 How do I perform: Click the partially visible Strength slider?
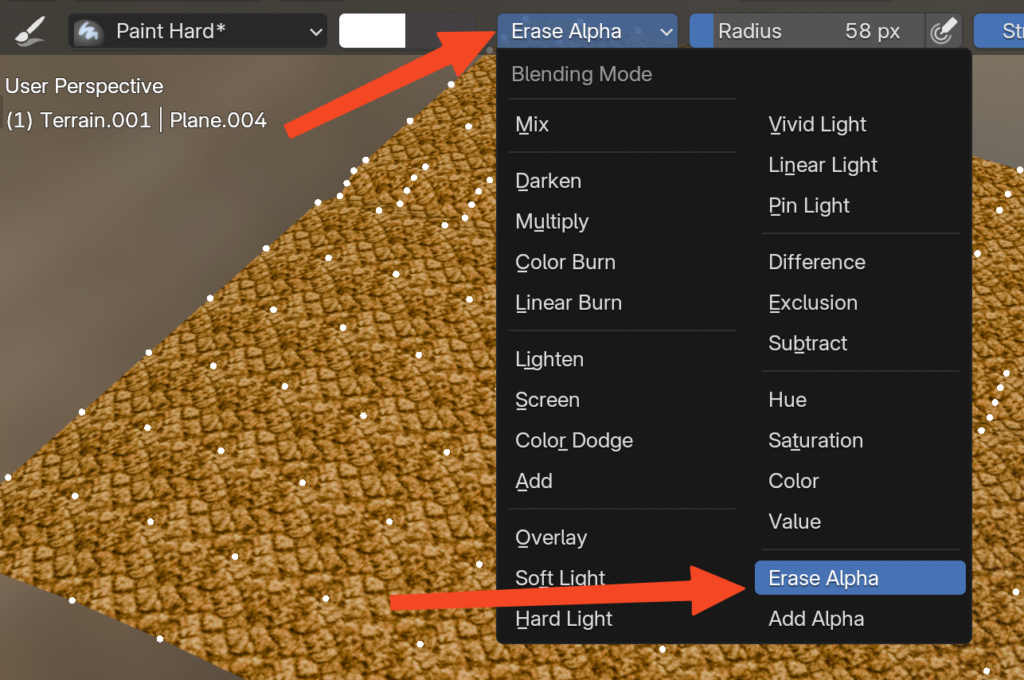click(1000, 31)
